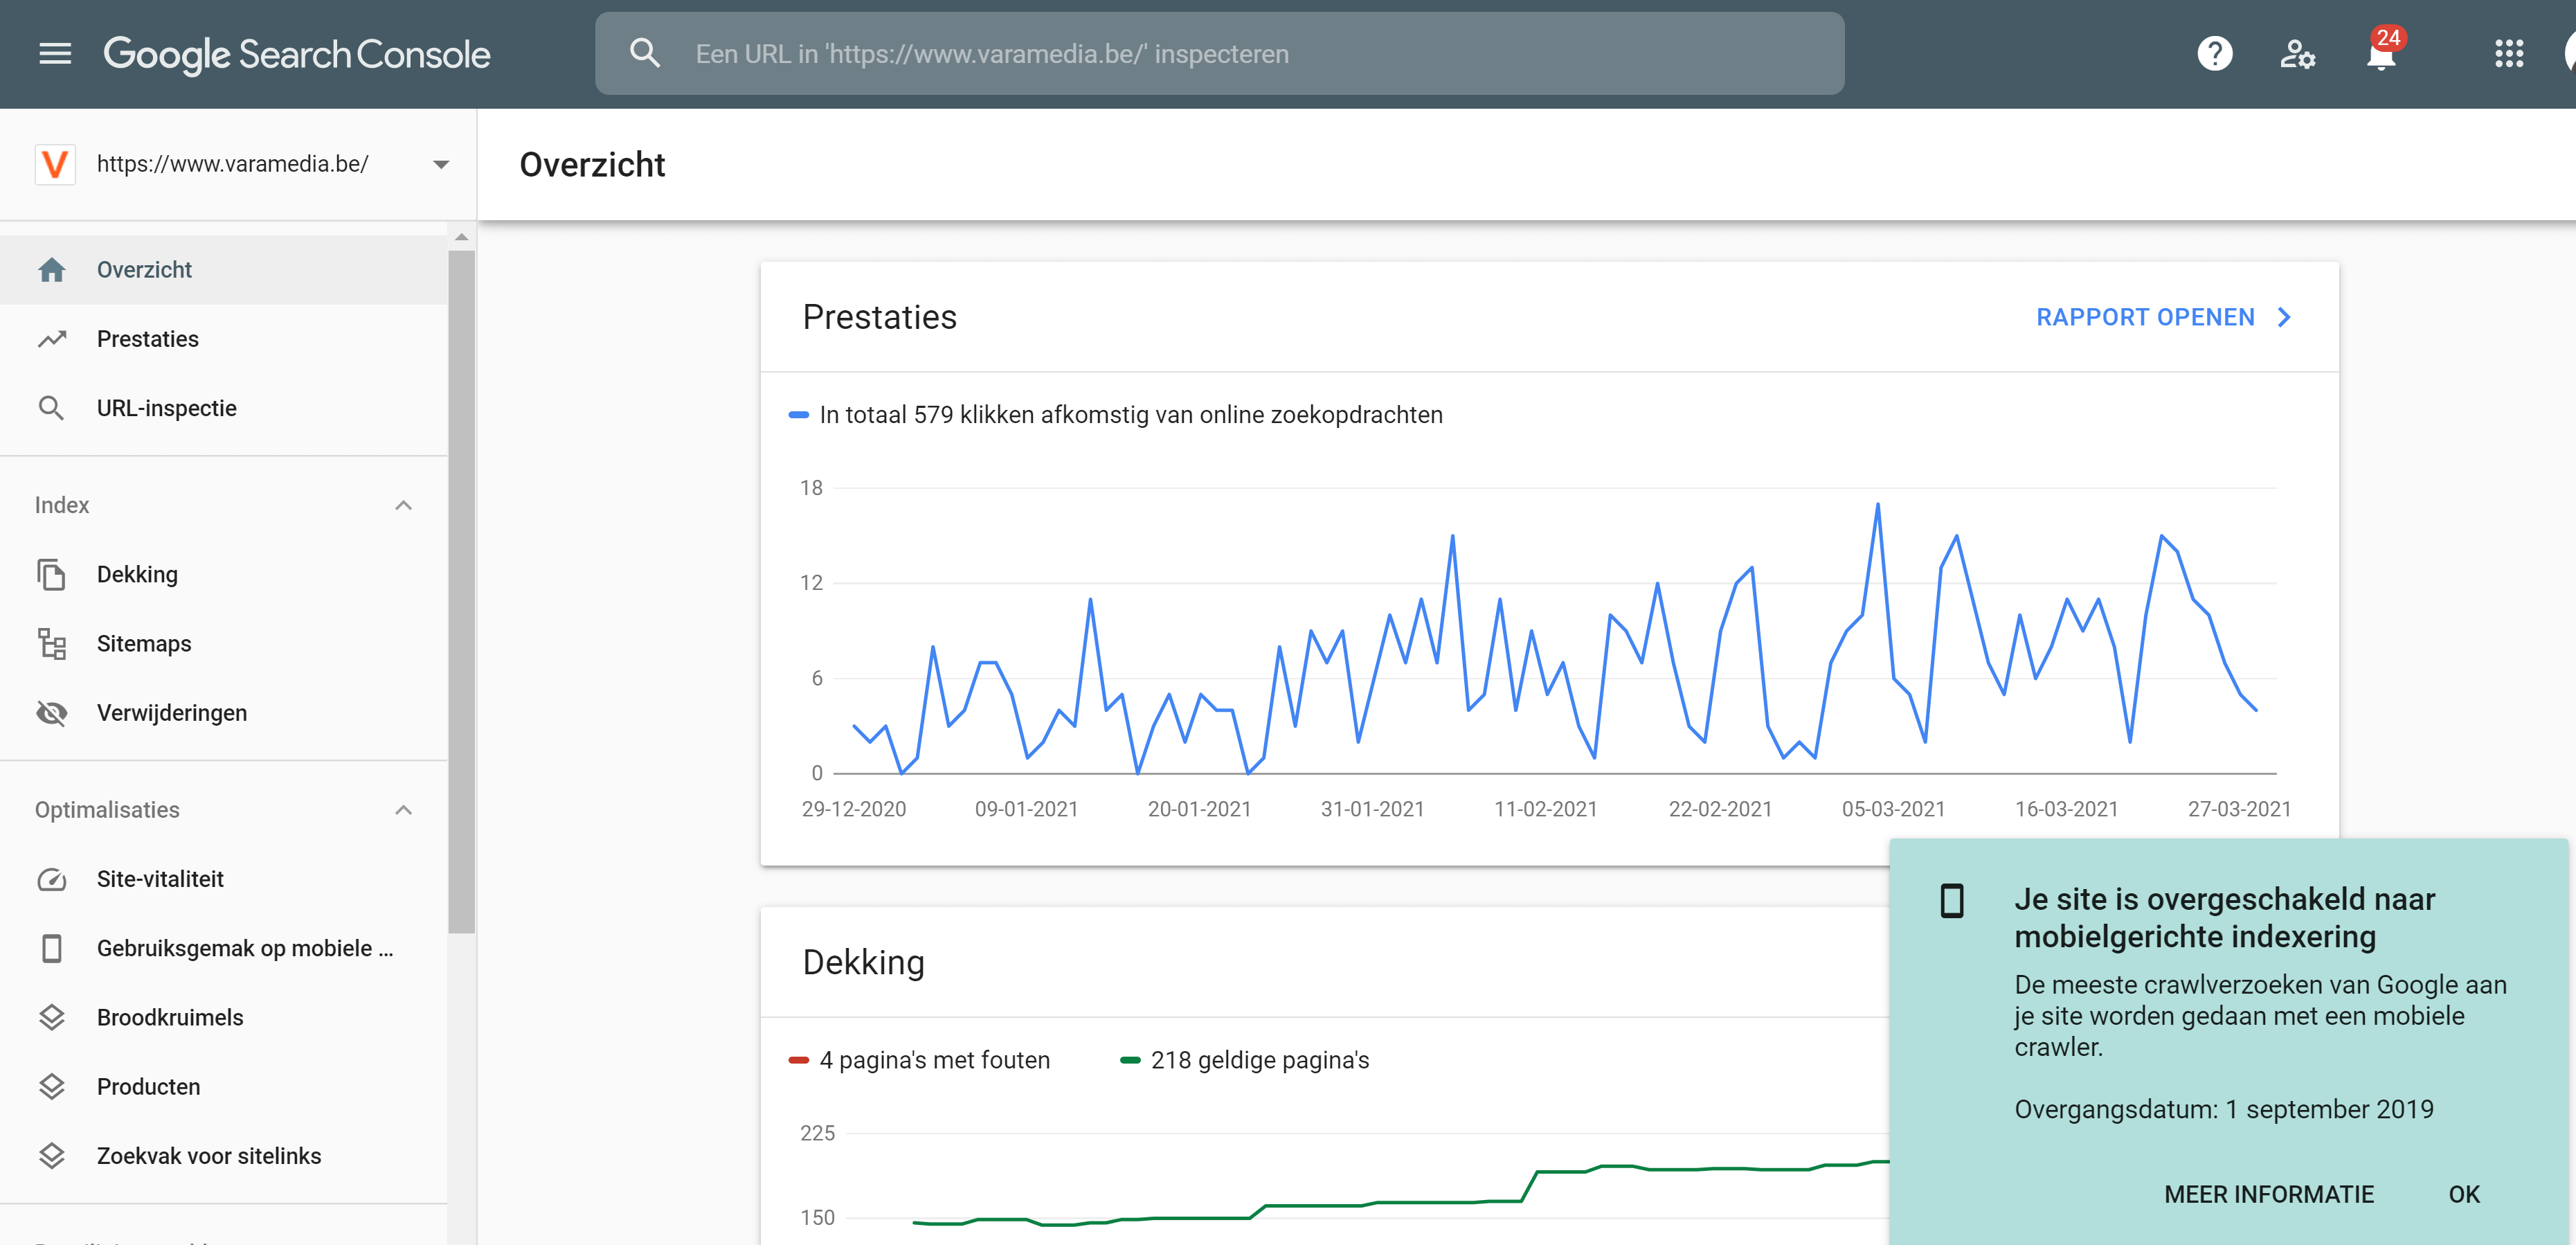
Task: Open Zoekvak voor sitelinks in sidebar
Action: (224, 1156)
